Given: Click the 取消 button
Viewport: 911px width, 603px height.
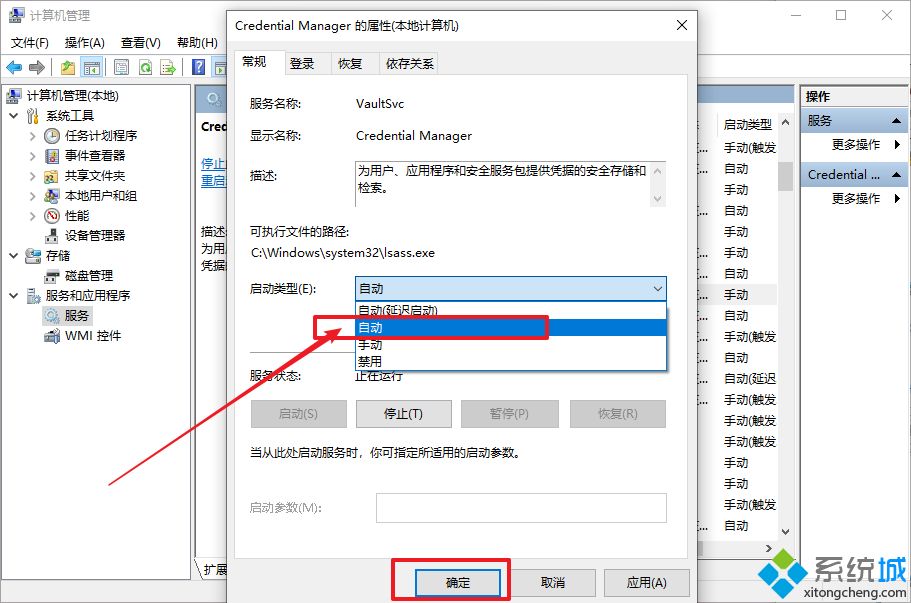Looking at the screenshot, I should tap(553, 583).
